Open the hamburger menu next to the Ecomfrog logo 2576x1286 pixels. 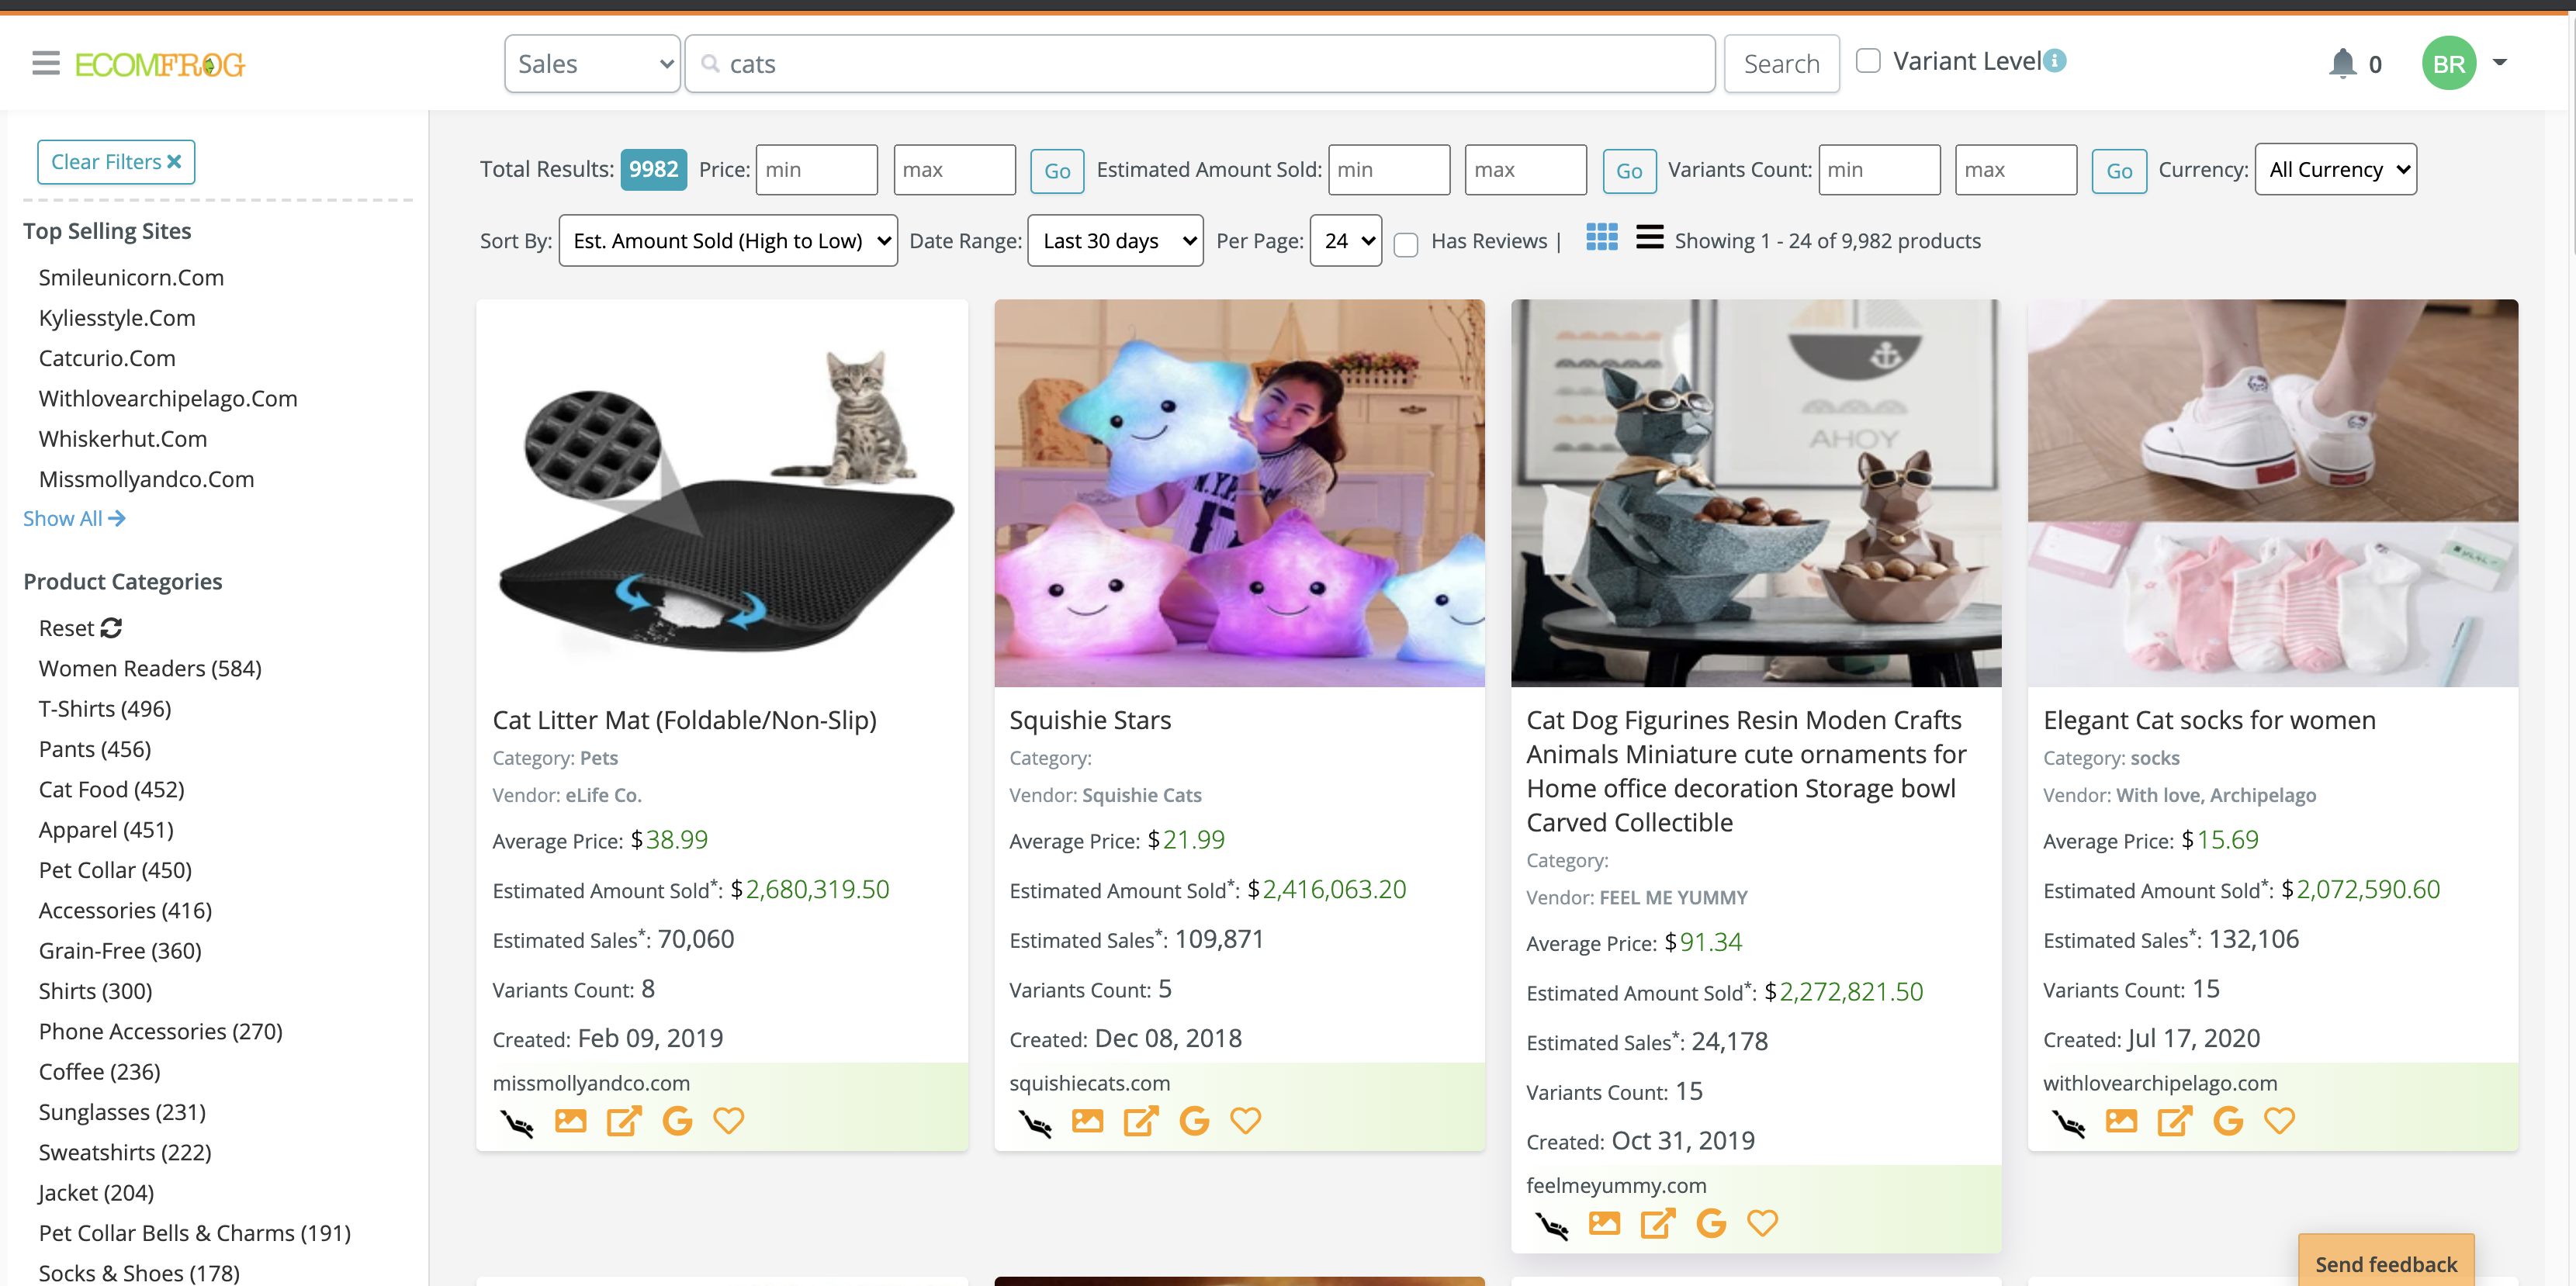[x=46, y=64]
